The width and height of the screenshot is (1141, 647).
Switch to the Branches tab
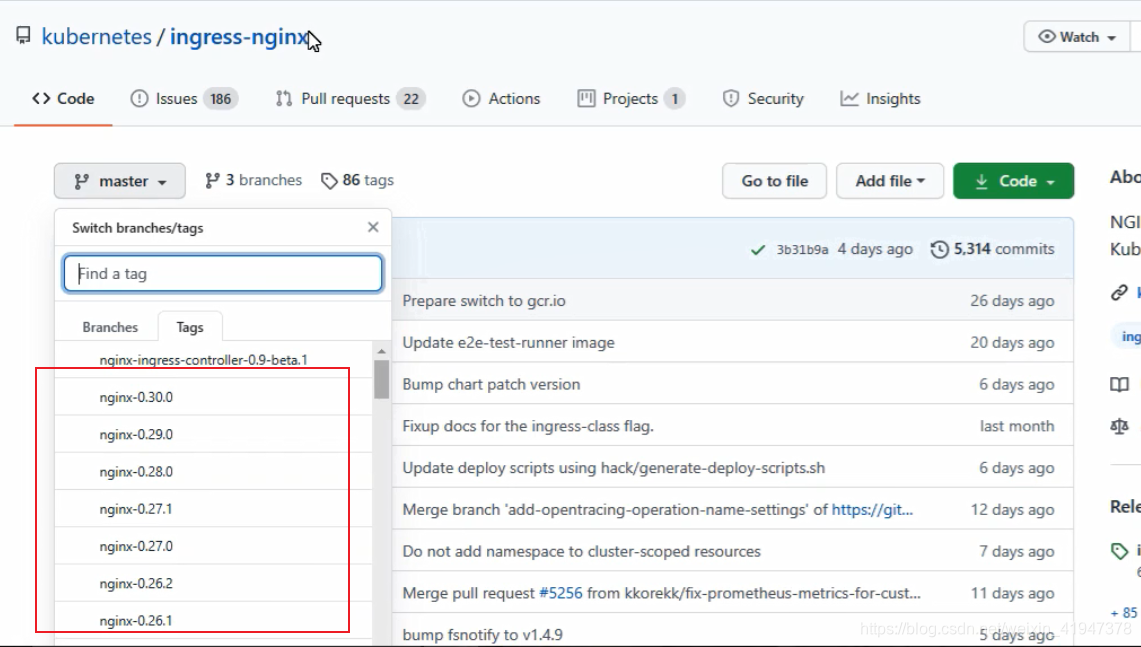pos(110,327)
